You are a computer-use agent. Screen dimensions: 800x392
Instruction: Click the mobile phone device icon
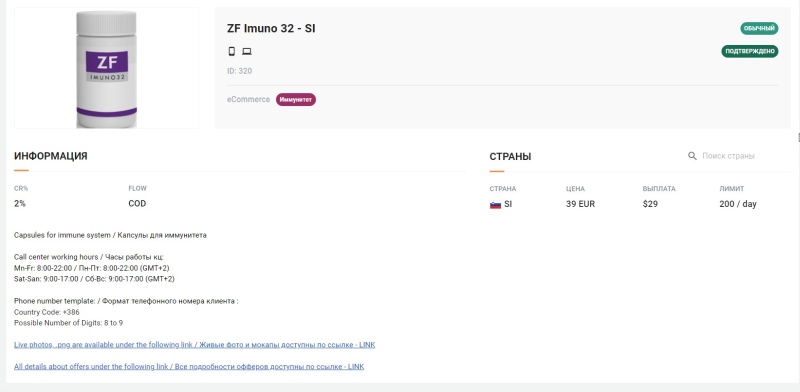tap(232, 52)
